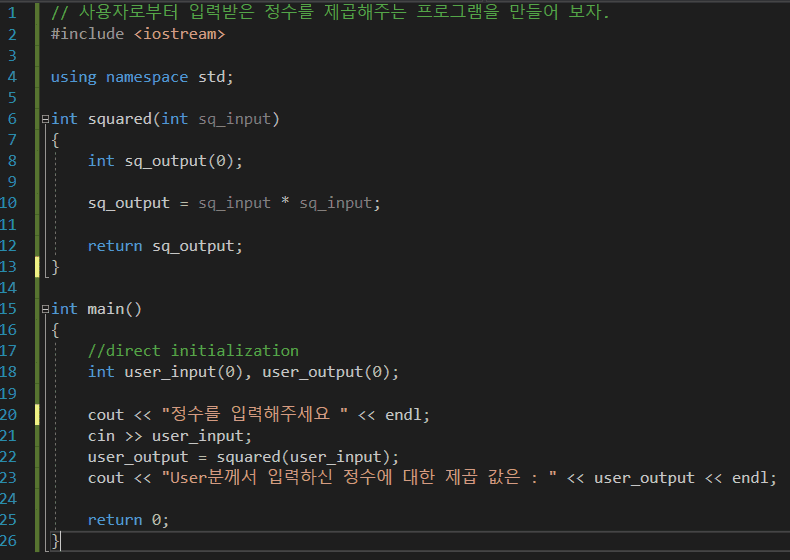Click the Korean comment on line 1

(331, 12)
